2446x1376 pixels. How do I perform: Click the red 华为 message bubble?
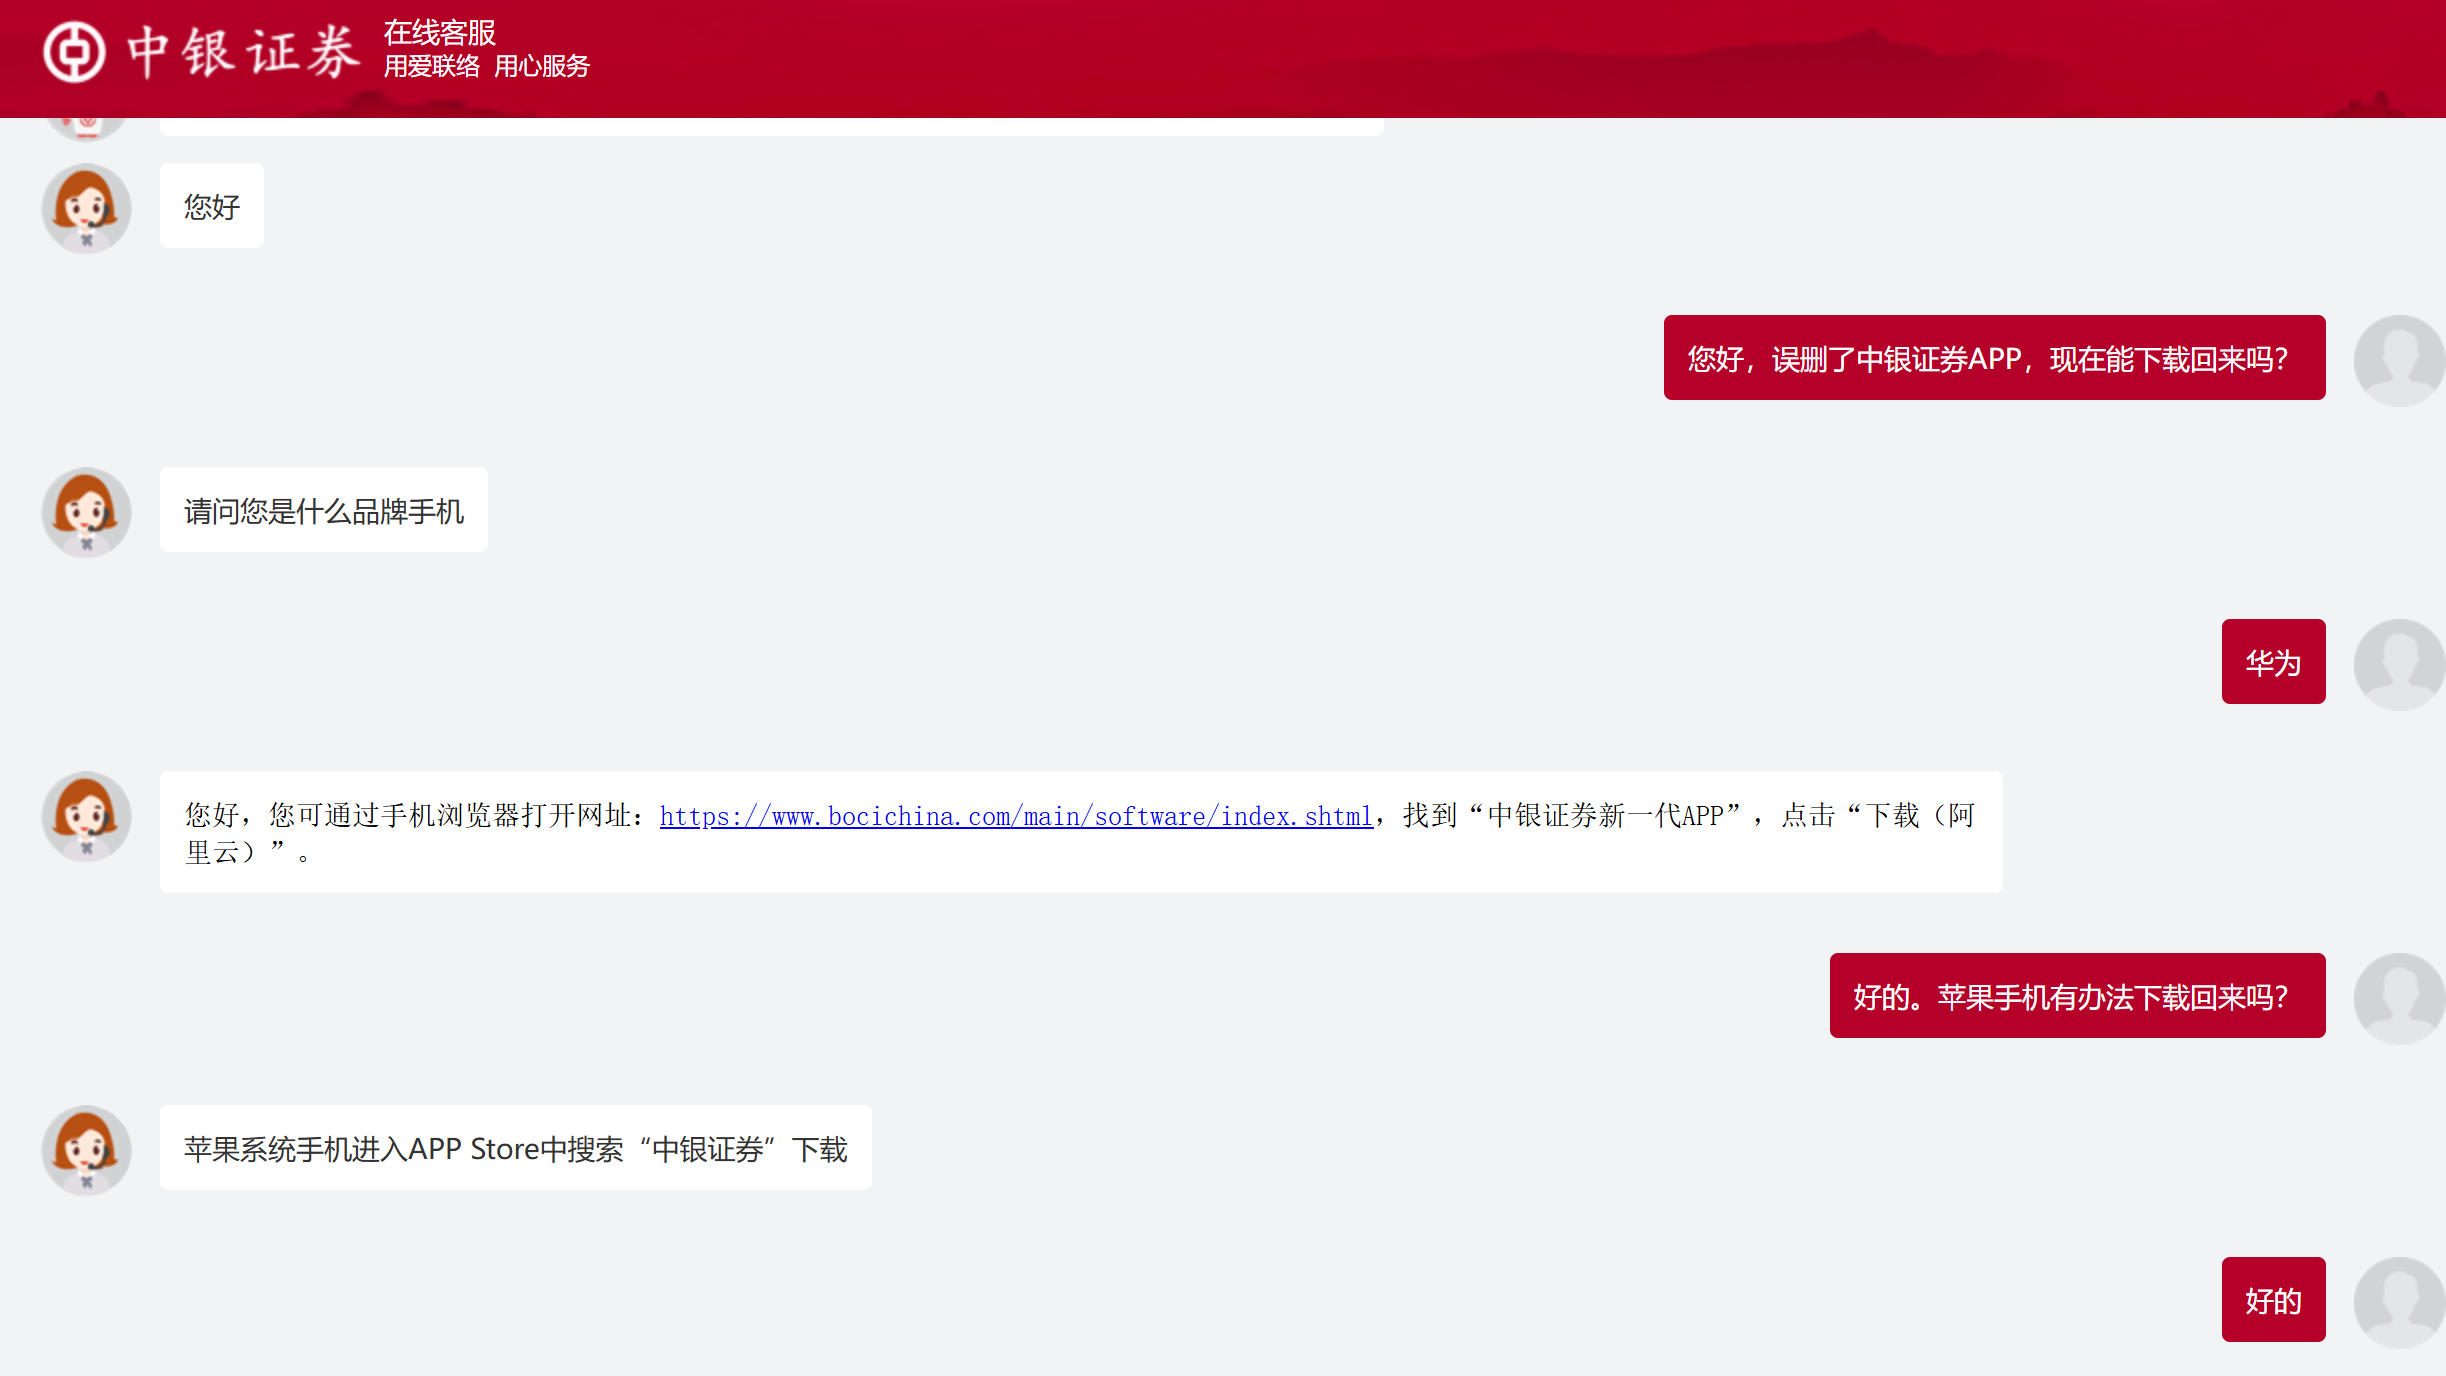[2273, 662]
